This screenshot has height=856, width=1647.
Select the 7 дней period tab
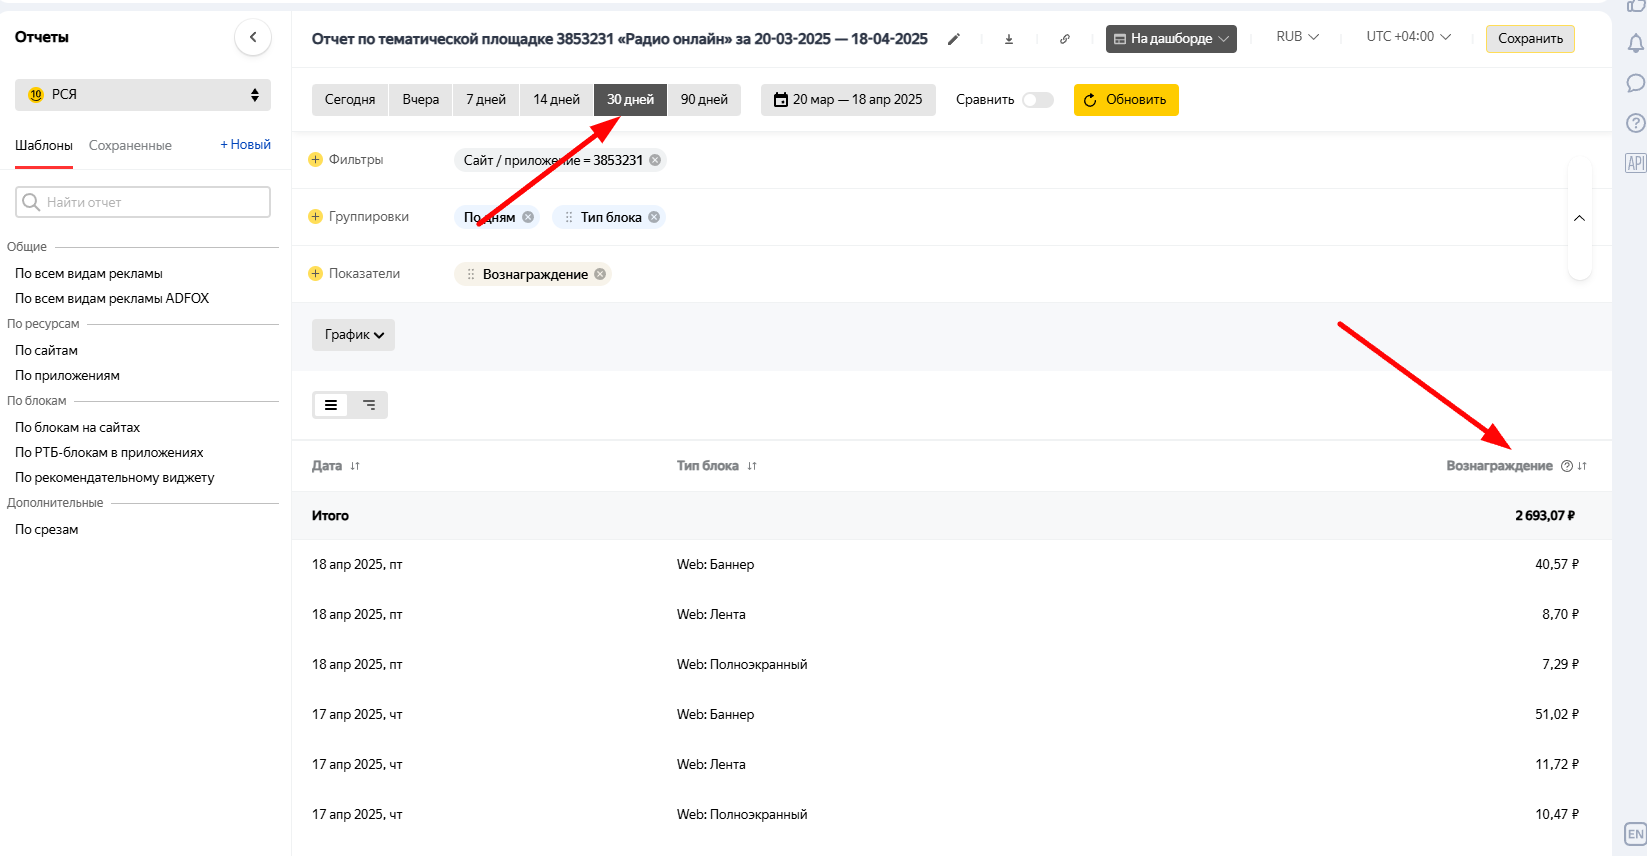486,100
